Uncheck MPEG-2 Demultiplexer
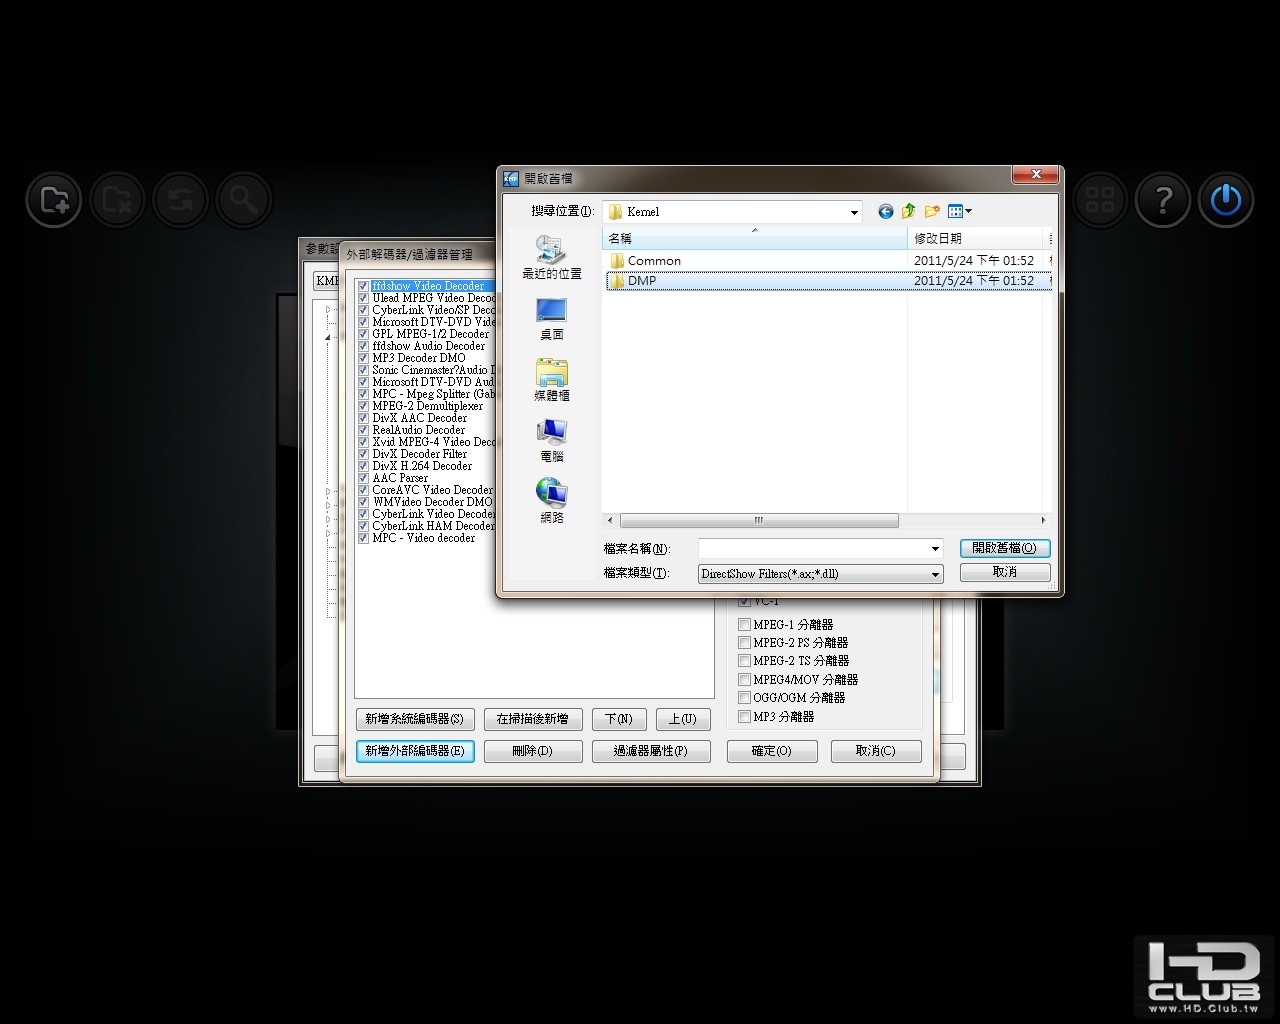Viewport: 1280px width, 1024px height. click(x=364, y=406)
